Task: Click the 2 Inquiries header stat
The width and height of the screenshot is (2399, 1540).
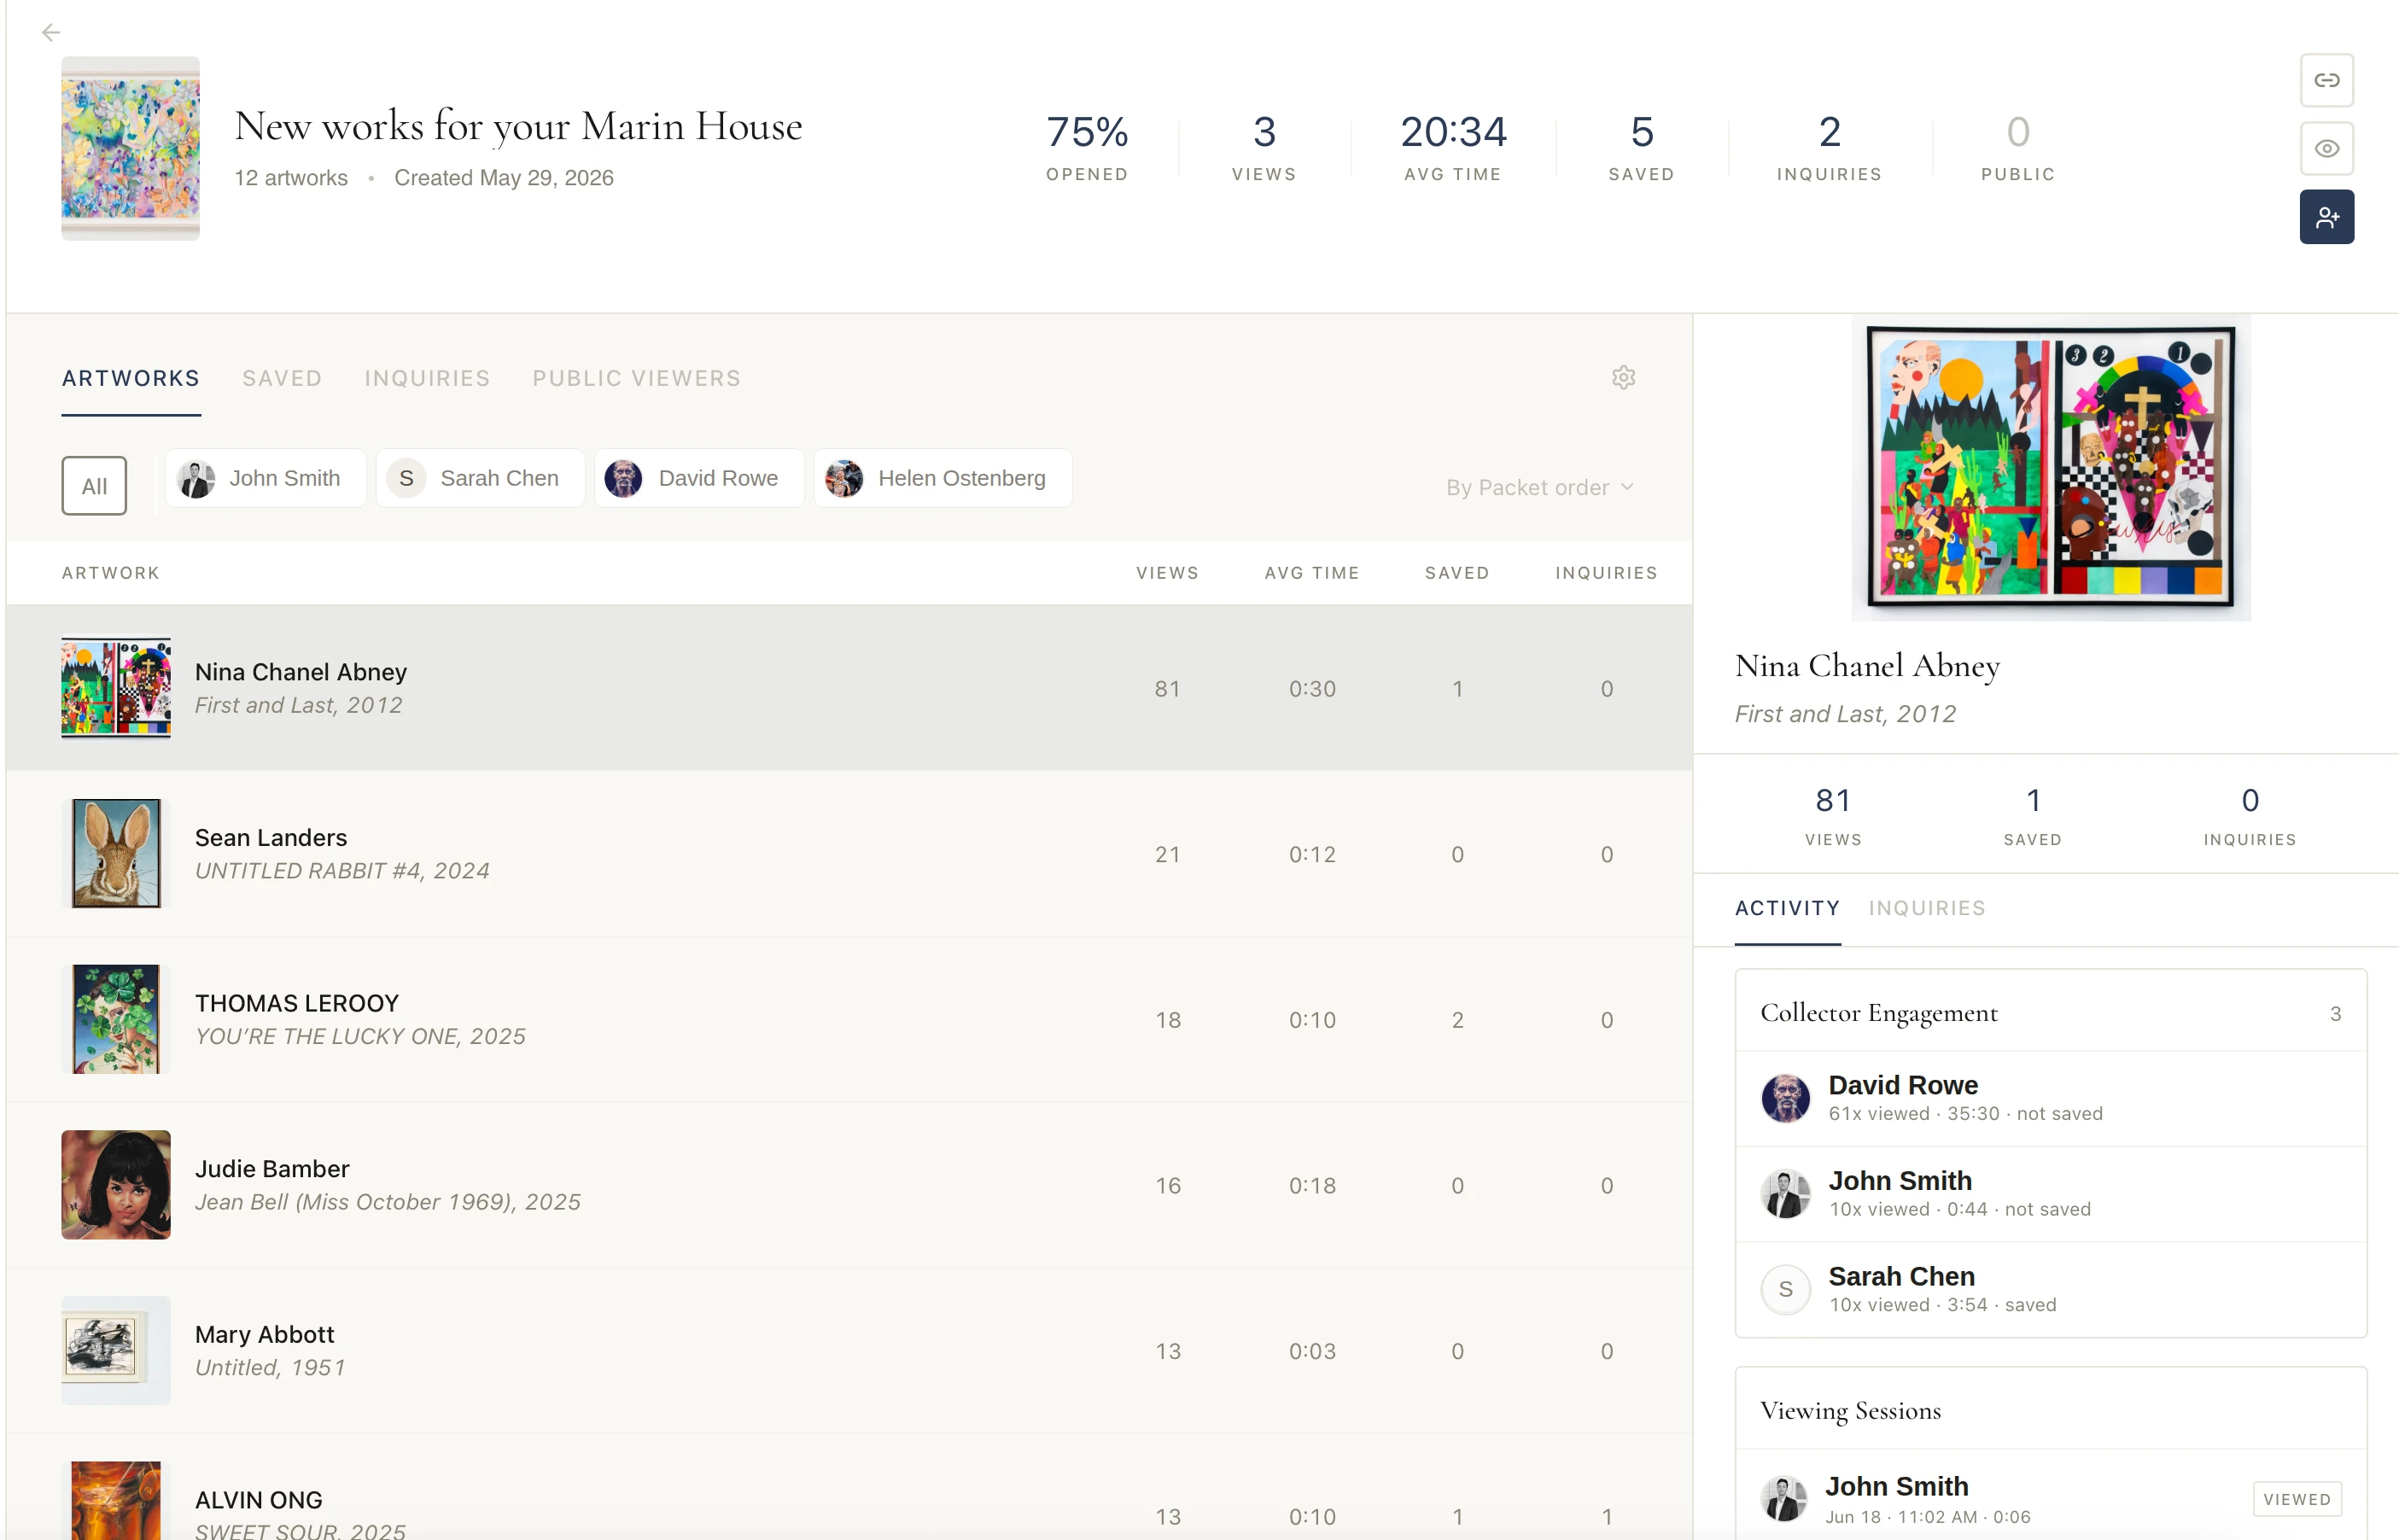Action: pyautogui.click(x=1829, y=148)
